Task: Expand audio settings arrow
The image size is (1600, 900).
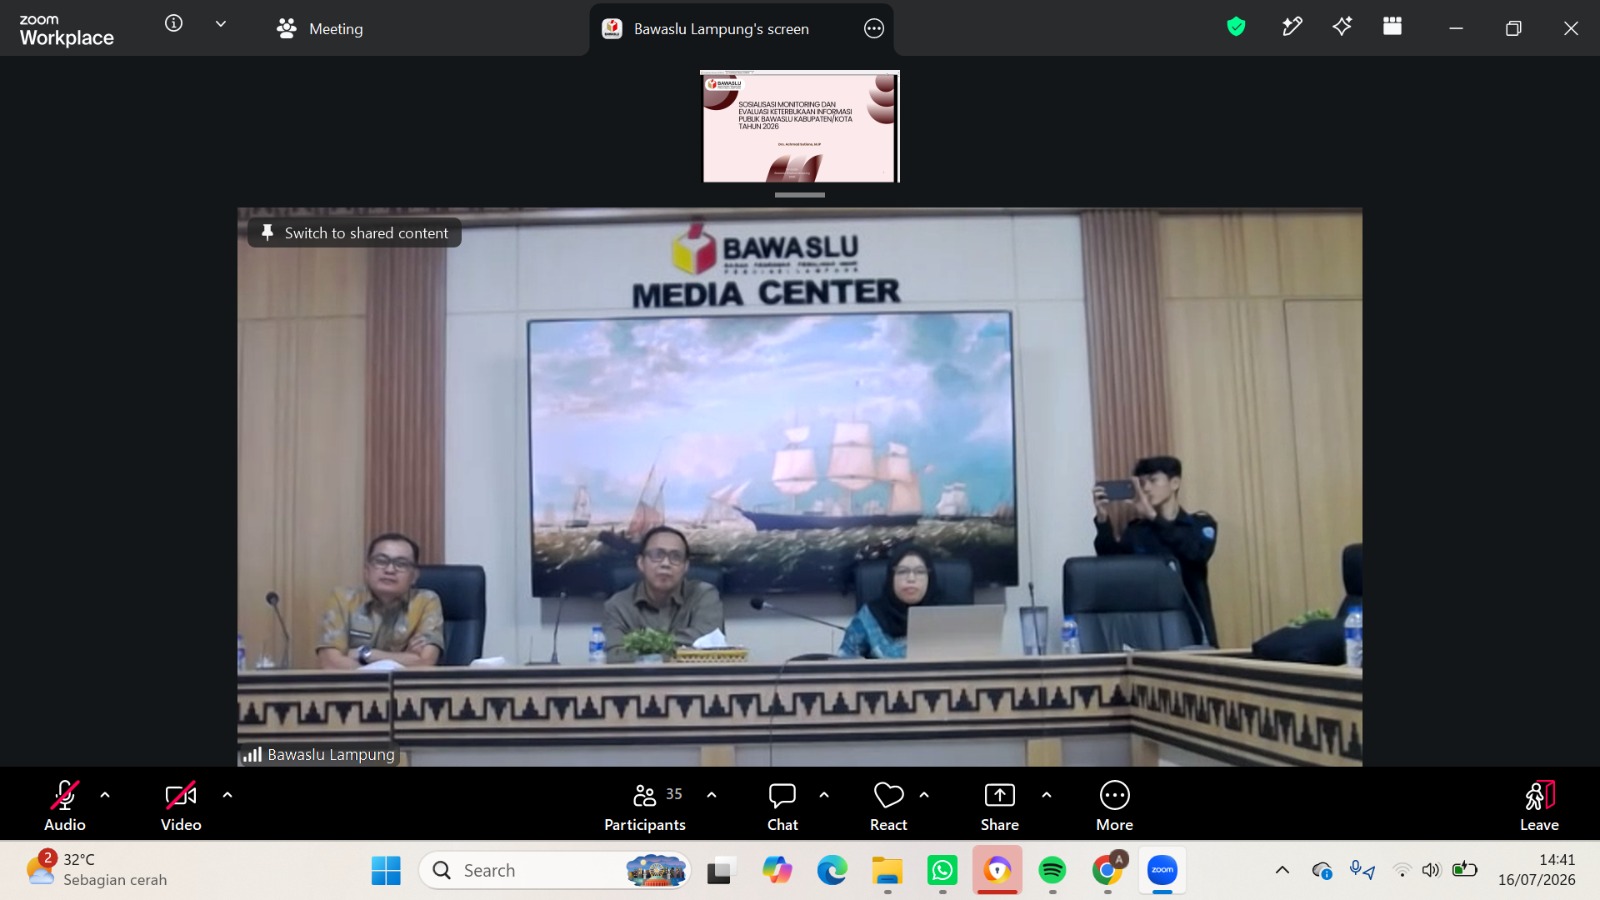Action: pos(105,795)
